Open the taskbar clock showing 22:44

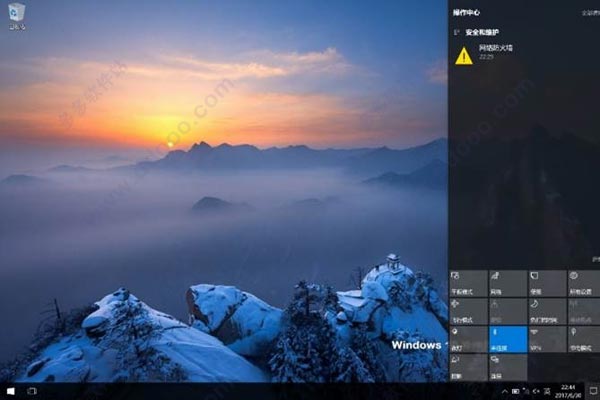568,391
